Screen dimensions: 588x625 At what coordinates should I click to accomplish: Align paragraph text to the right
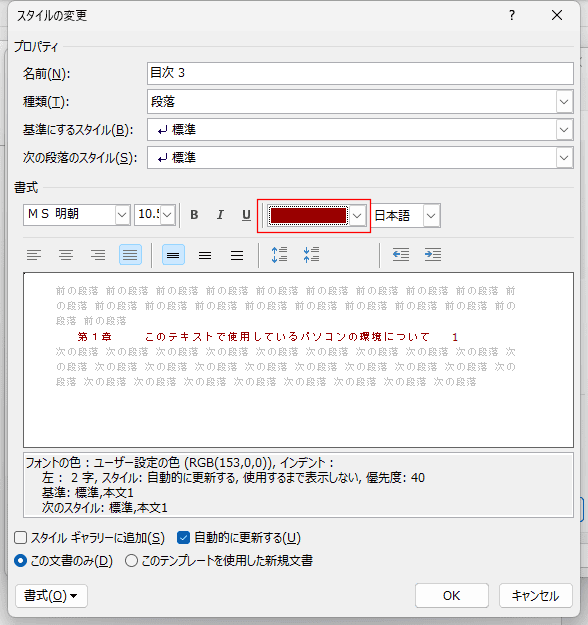(98, 255)
